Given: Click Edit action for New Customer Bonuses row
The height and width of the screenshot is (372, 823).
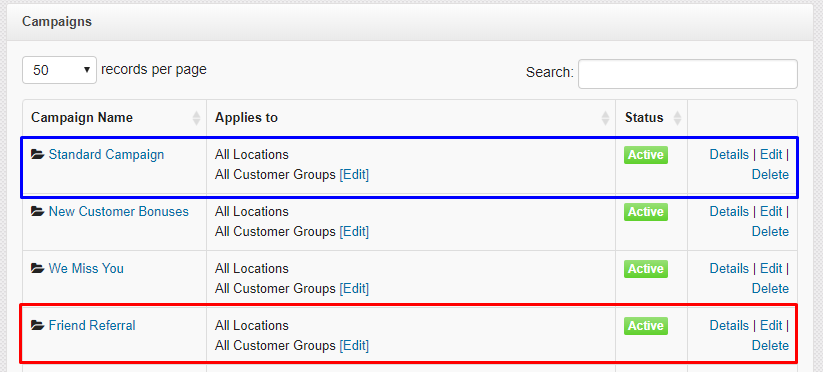Looking at the screenshot, I should tap(771, 211).
